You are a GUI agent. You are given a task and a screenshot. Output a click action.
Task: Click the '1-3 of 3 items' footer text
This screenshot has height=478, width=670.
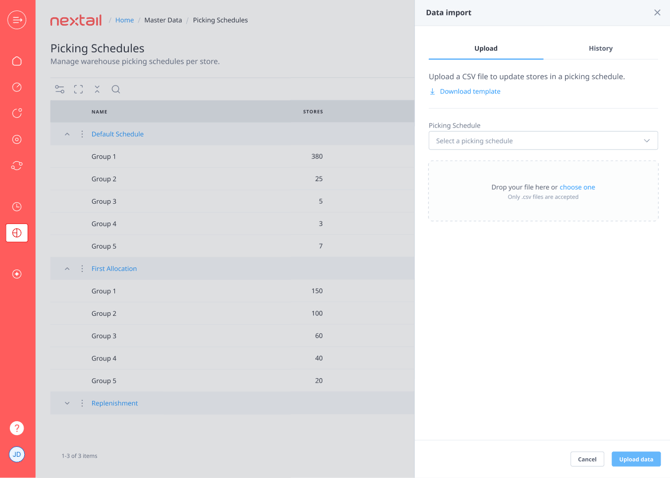coord(79,456)
